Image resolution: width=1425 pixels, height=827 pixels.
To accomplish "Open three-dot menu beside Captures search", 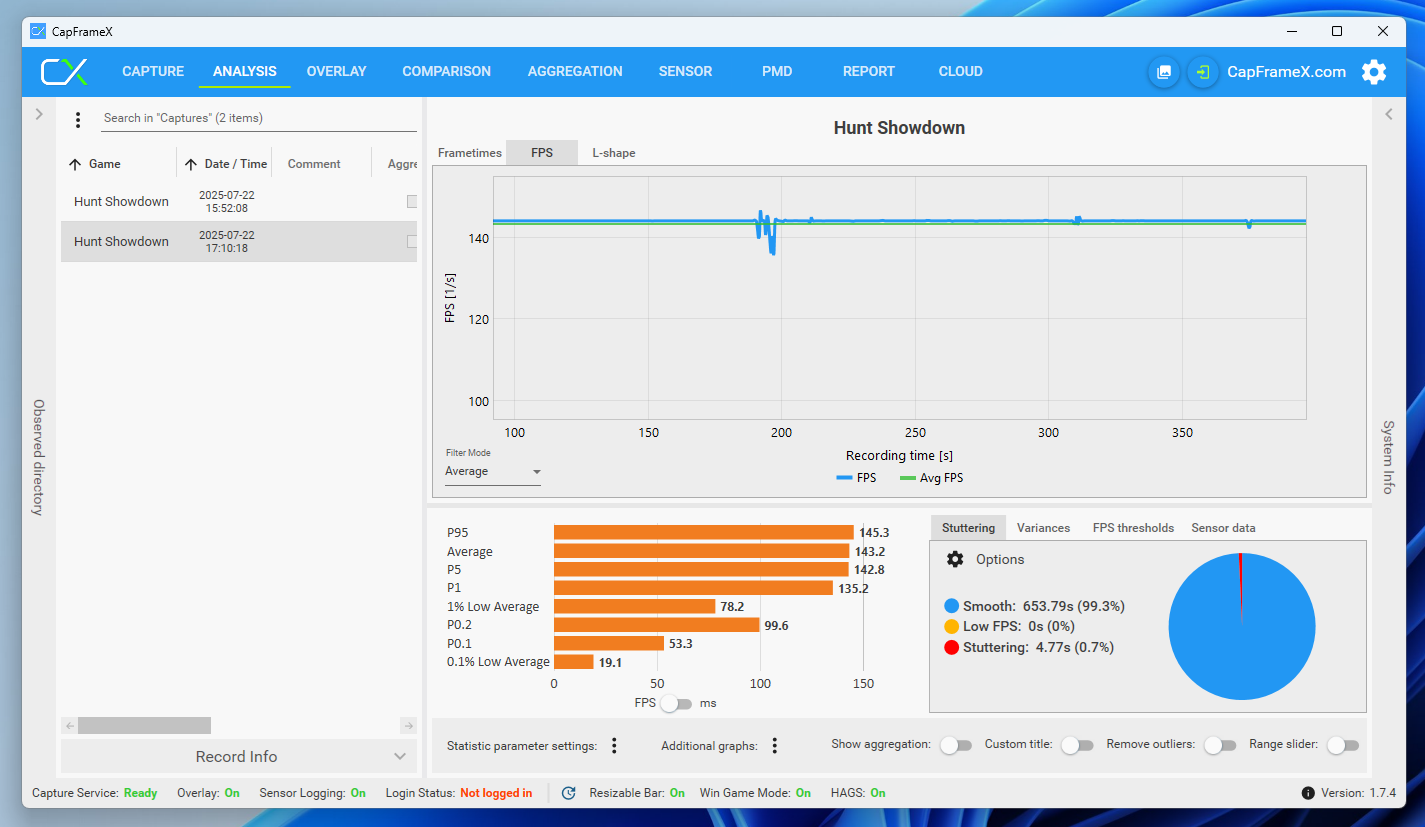I will (x=78, y=120).
